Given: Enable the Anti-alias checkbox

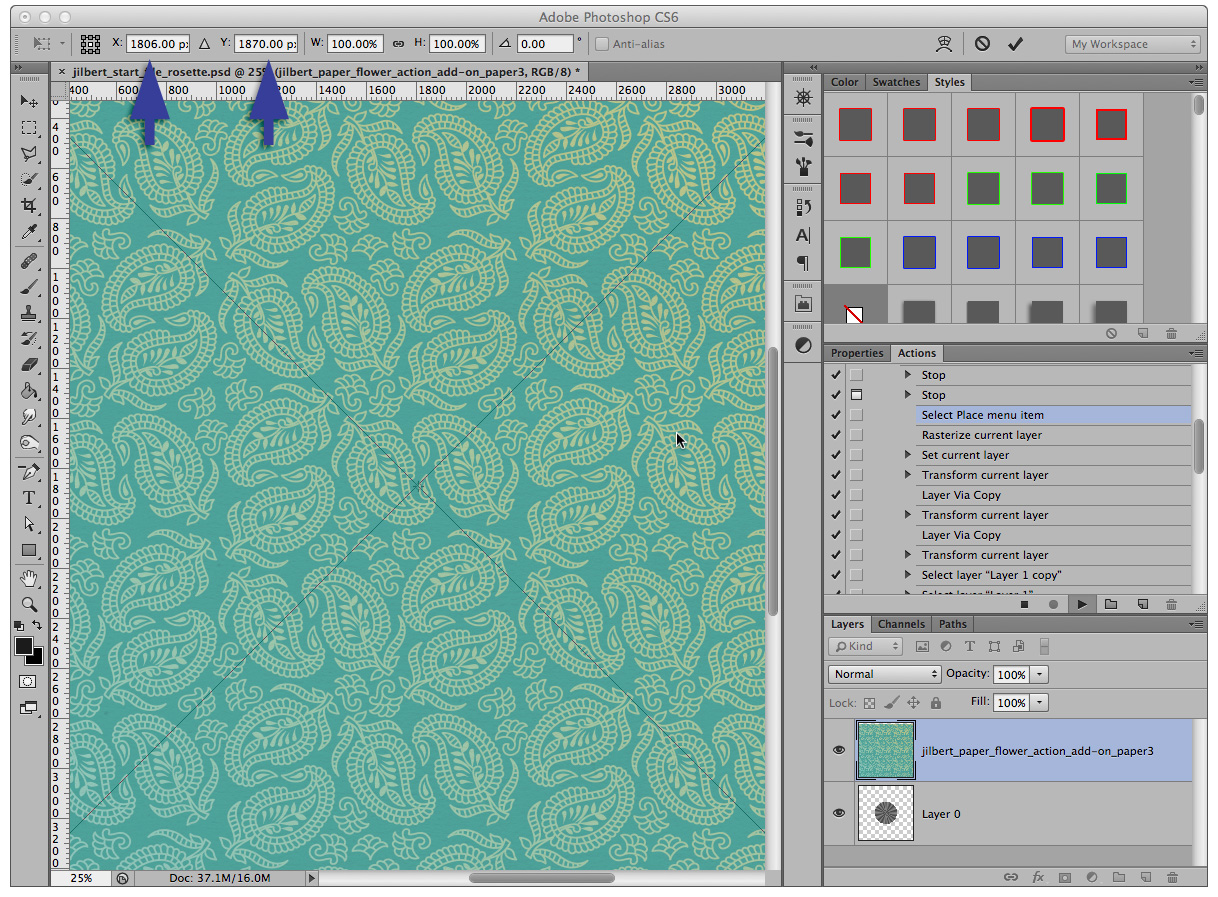Looking at the screenshot, I should [602, 44].
